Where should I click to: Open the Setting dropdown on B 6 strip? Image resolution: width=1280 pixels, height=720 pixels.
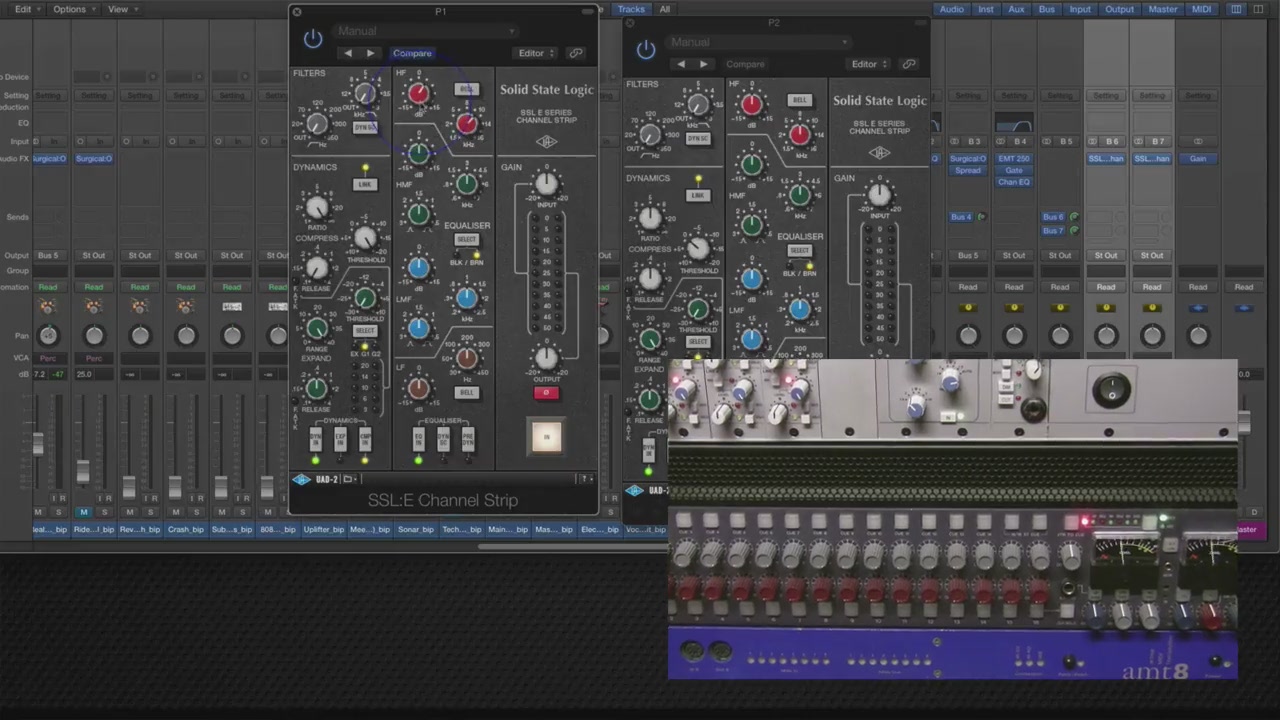click(x=1106, y=95)
